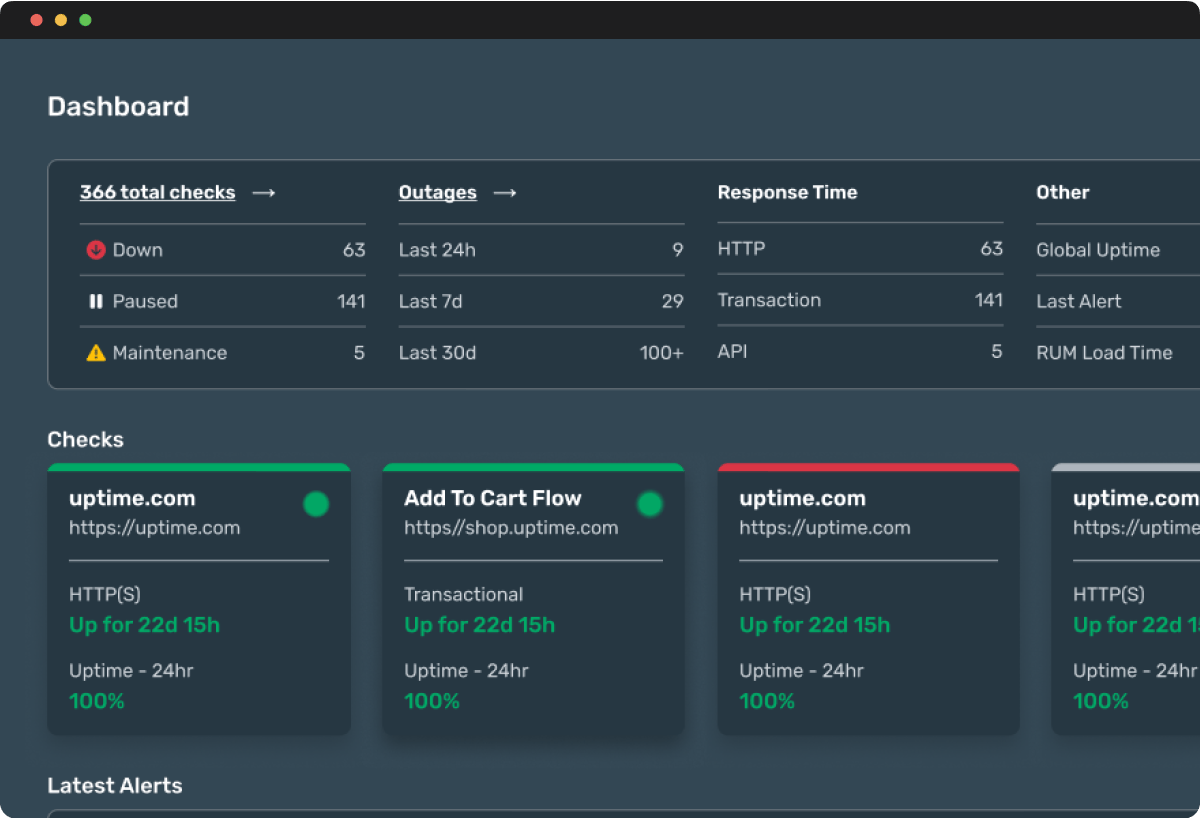Click the arrow next to Outages
1200x818 pixels.
point(505,193)
